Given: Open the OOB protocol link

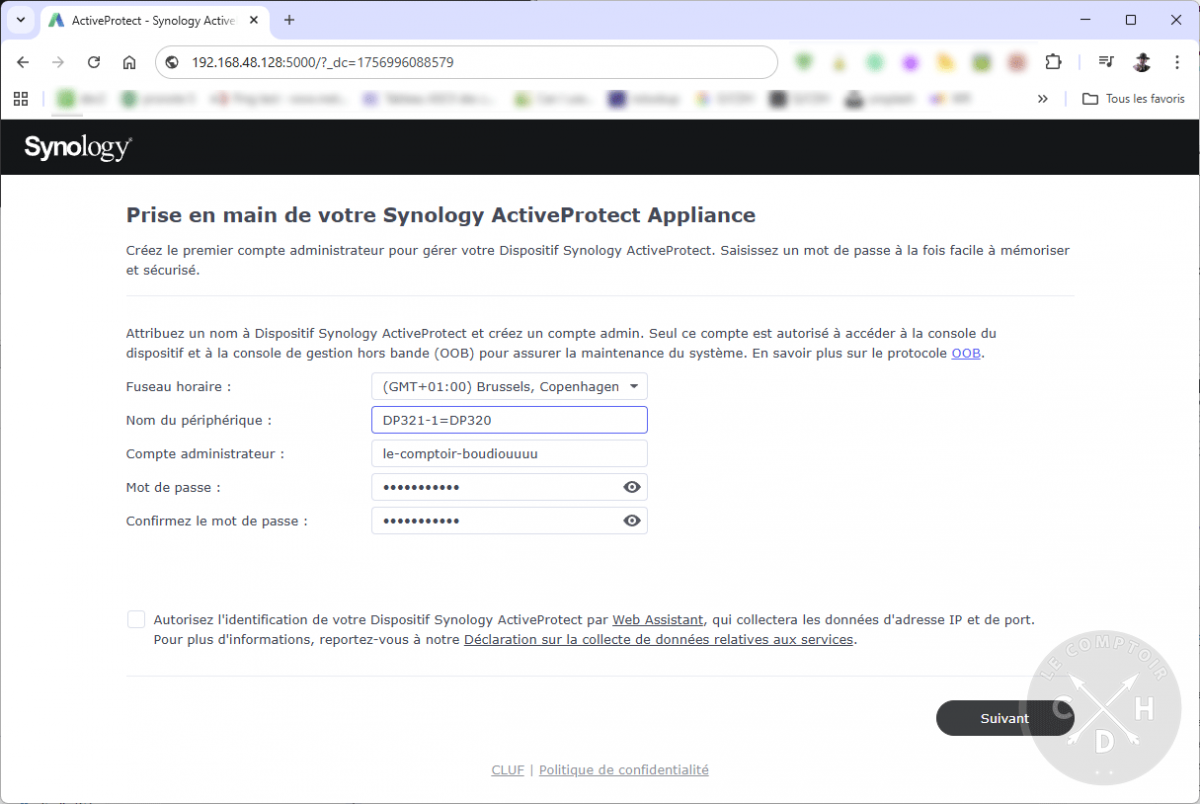Looking at the screenshot, I should coord(966,353).
